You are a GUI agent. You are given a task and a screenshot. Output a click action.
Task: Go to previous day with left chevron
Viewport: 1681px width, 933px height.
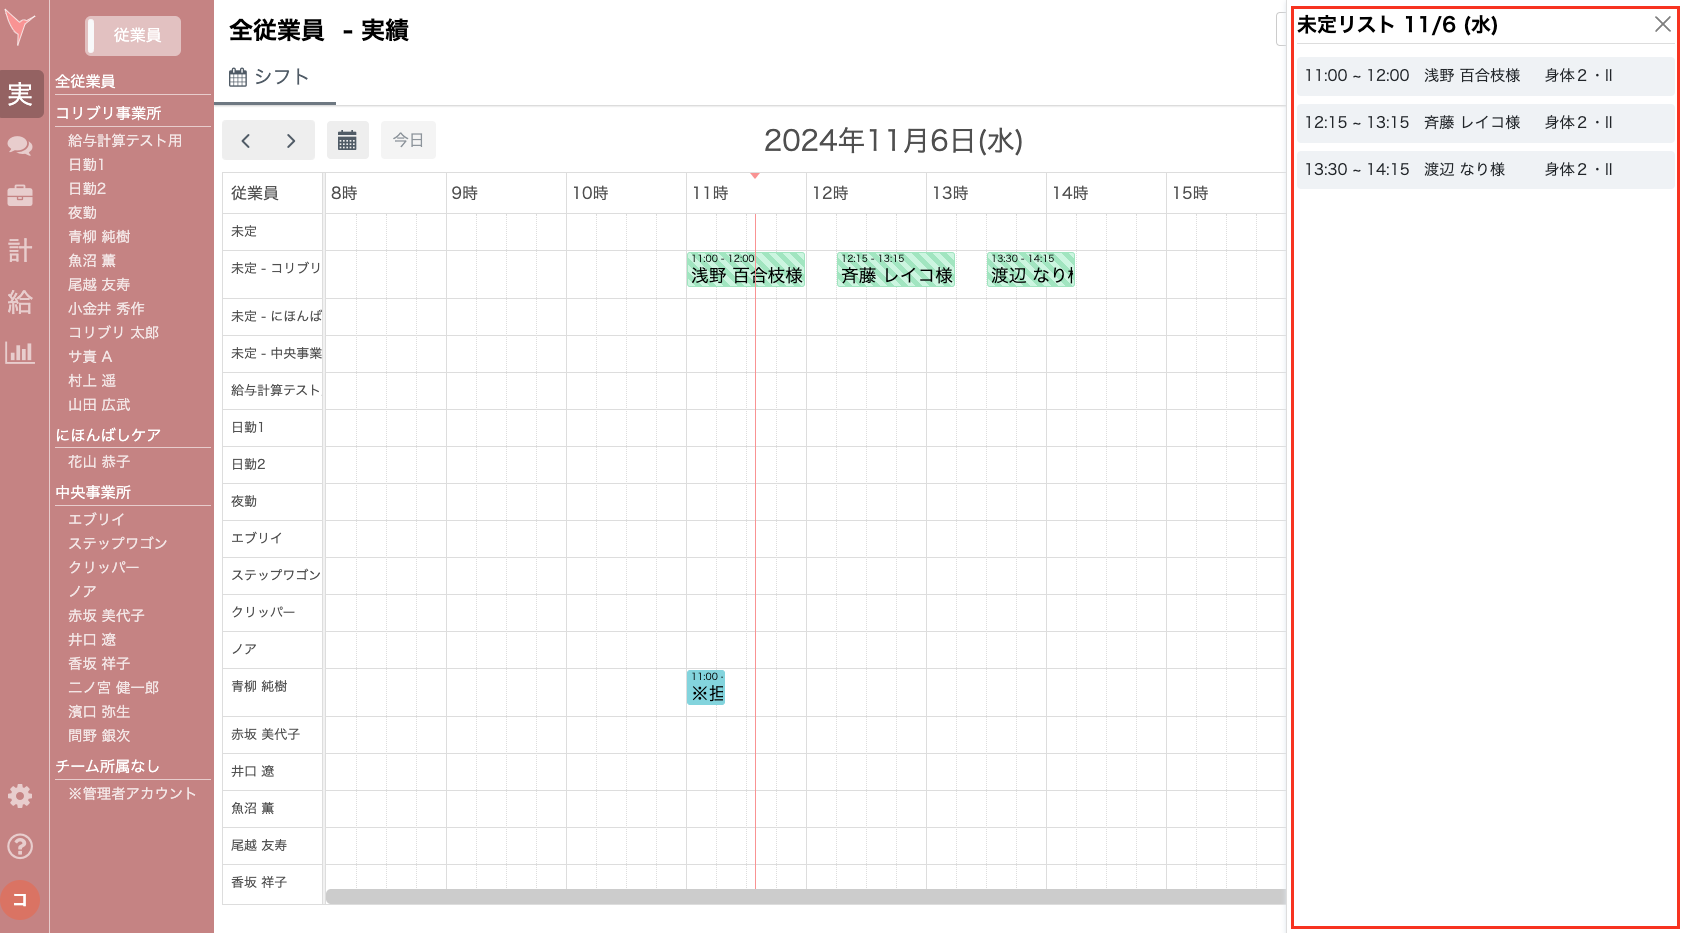pos(246,141)
